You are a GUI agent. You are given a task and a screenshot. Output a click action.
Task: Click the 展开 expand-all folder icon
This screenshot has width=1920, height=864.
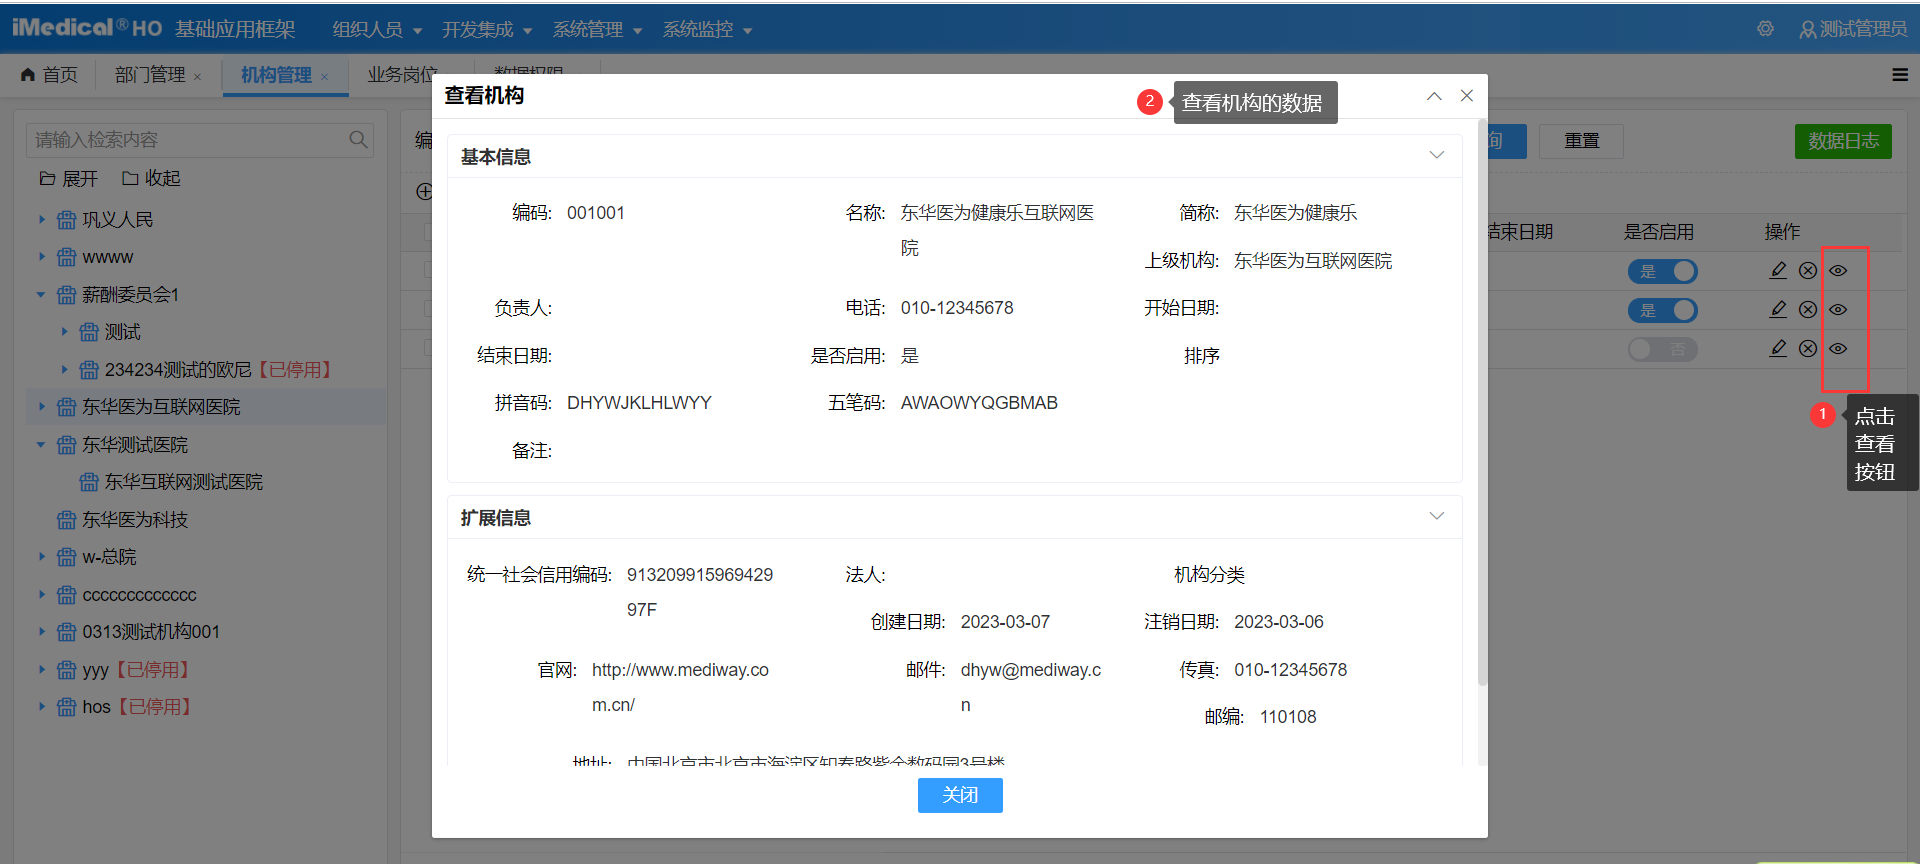pyautogui.click(x=47, y=178)
